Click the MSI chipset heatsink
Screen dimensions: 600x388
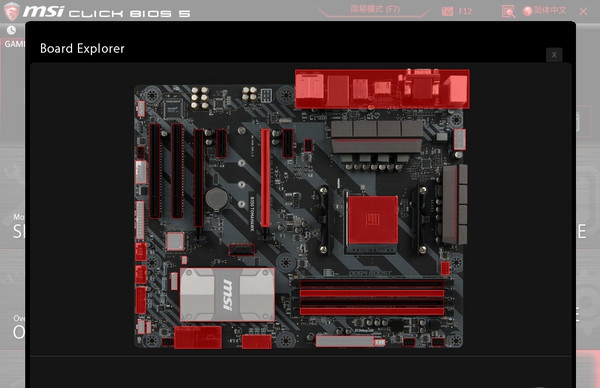click(227, 294)
